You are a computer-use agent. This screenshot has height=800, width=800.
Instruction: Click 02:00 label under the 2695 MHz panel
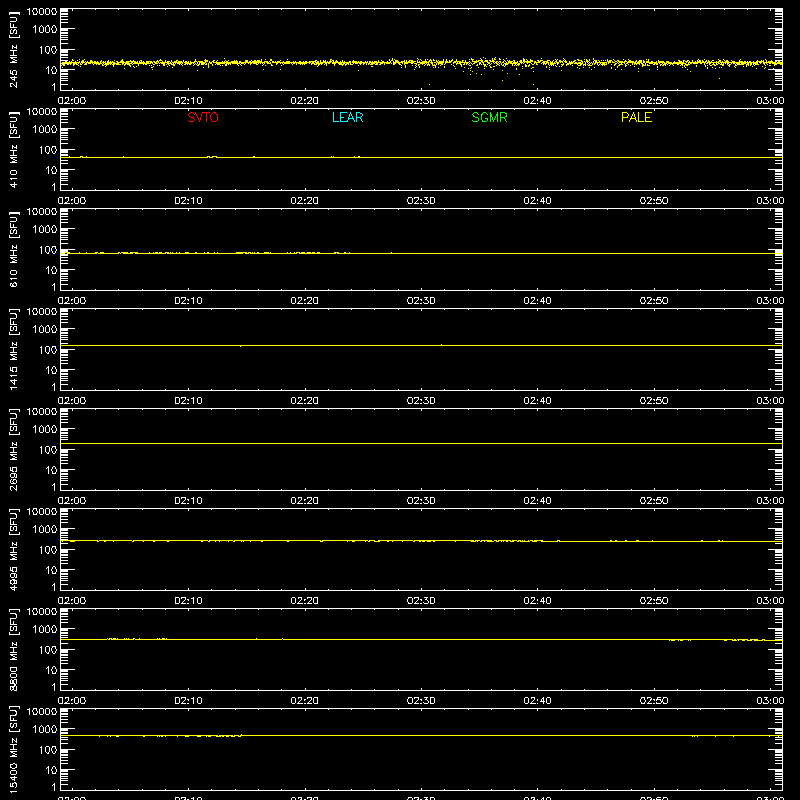tap(72, 501)
